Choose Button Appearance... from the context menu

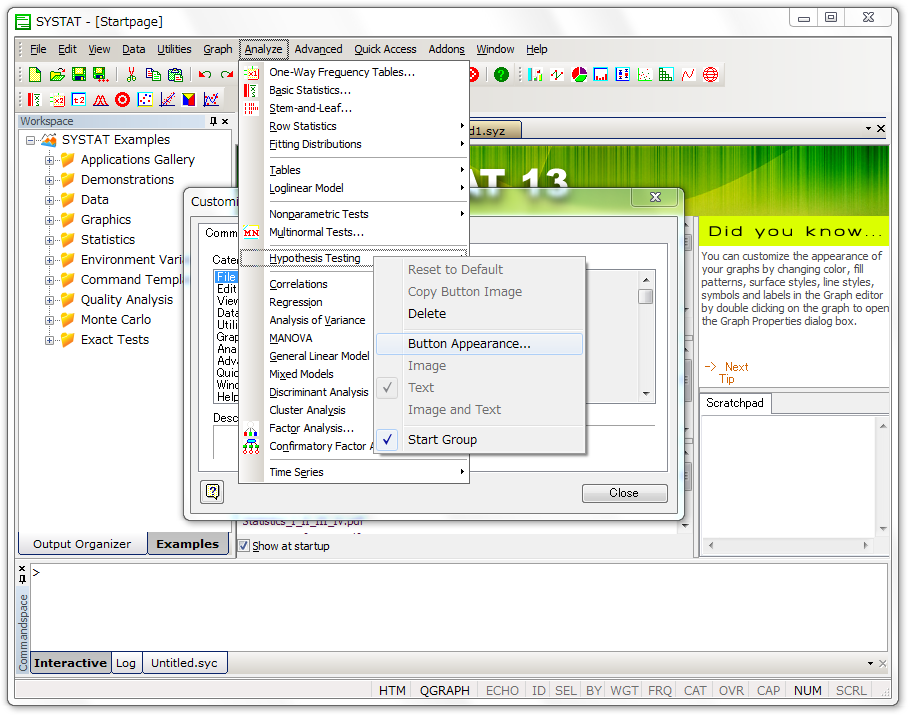(480, 344)
